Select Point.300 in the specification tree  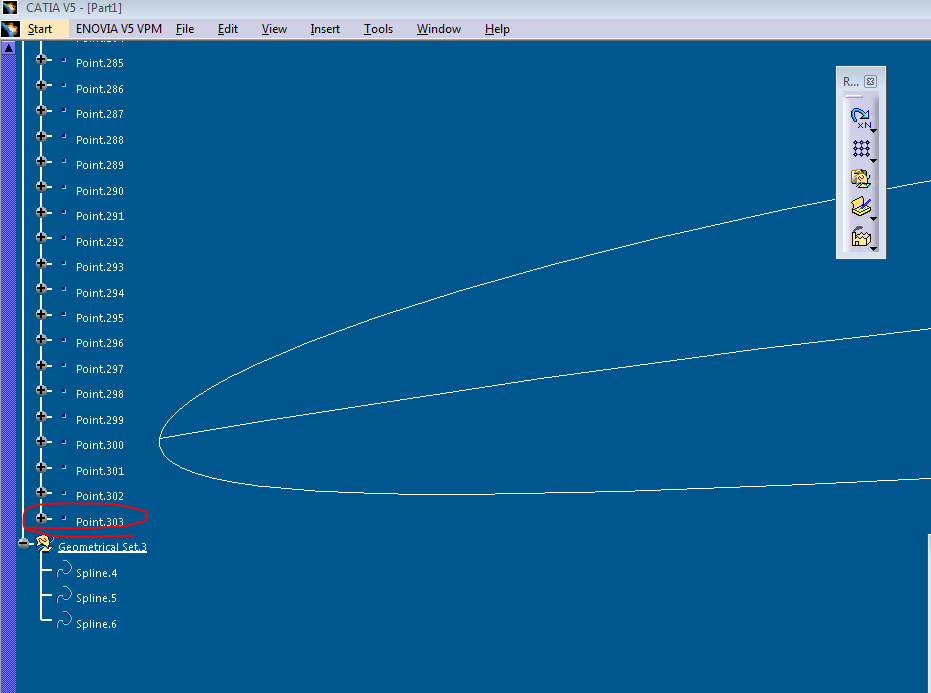[x=100, y=445]
